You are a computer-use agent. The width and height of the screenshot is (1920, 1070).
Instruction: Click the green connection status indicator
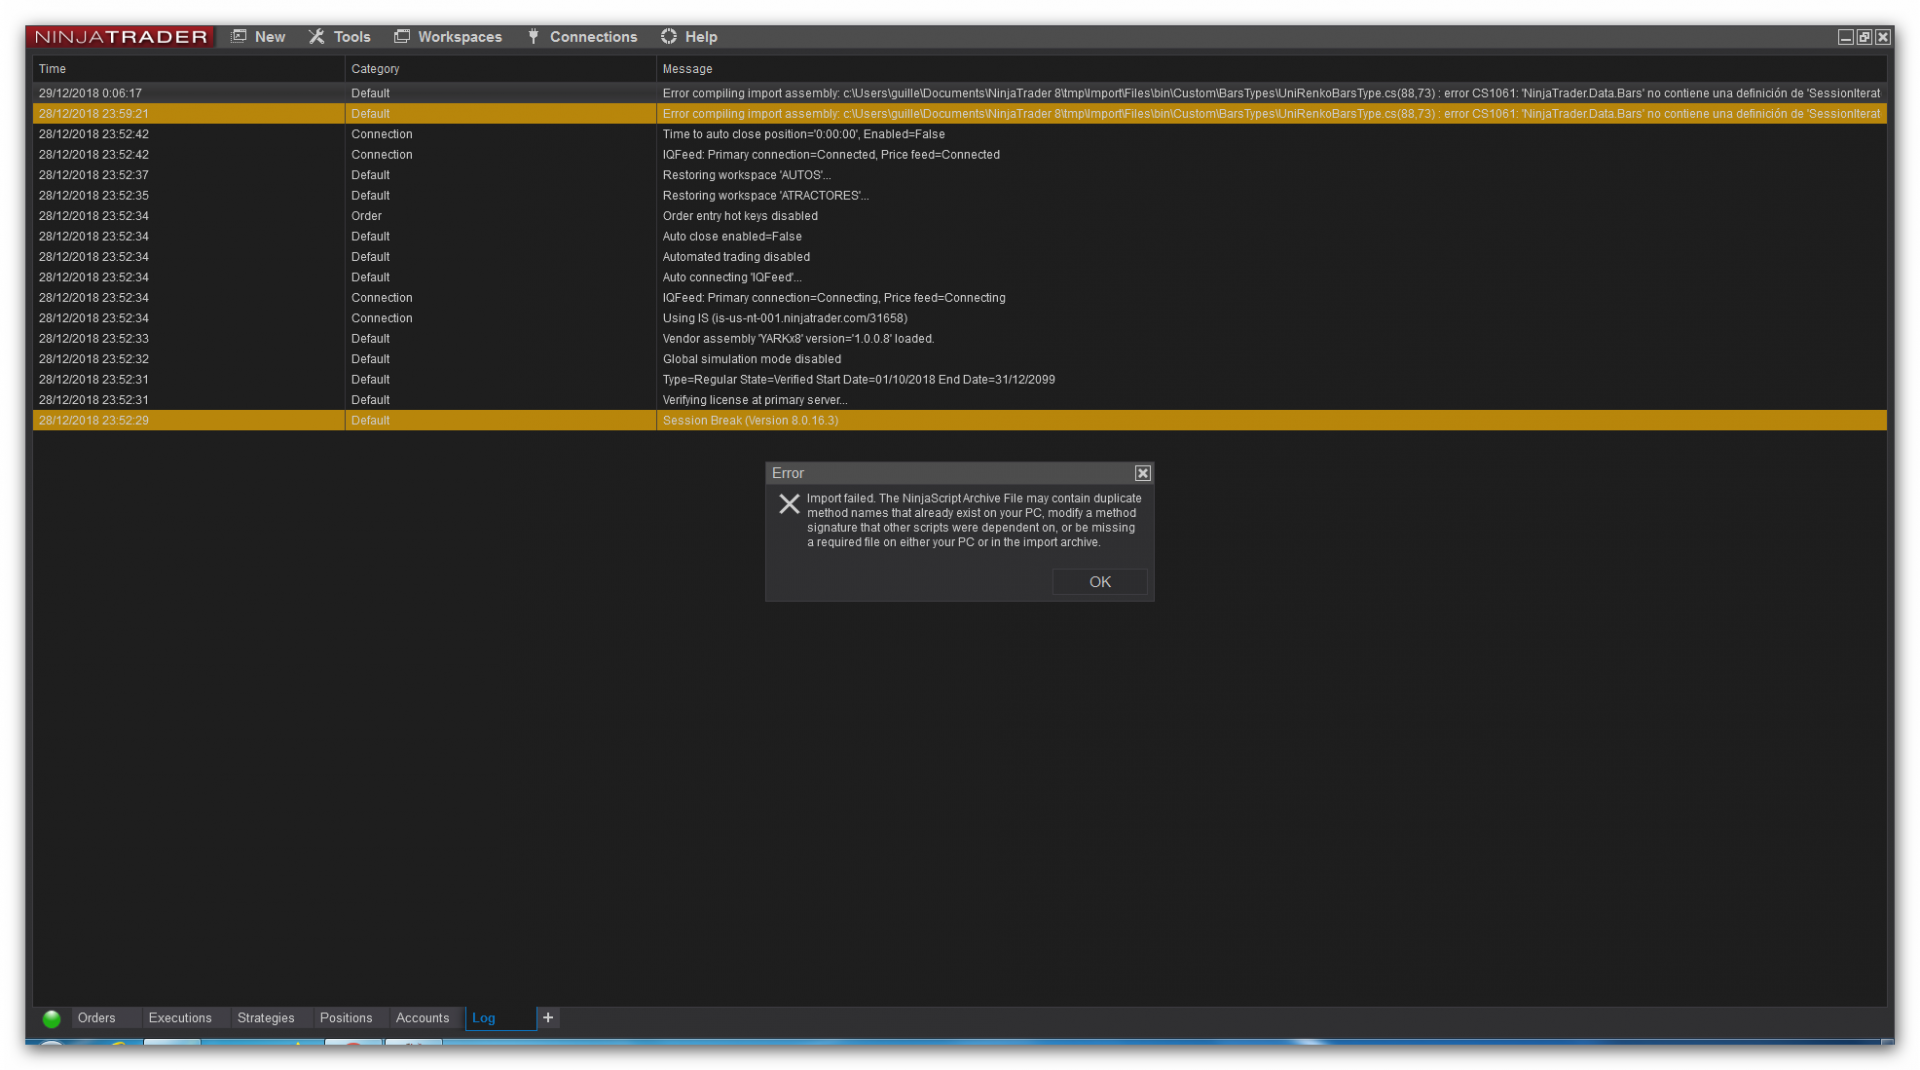[x=52, y=1019]
